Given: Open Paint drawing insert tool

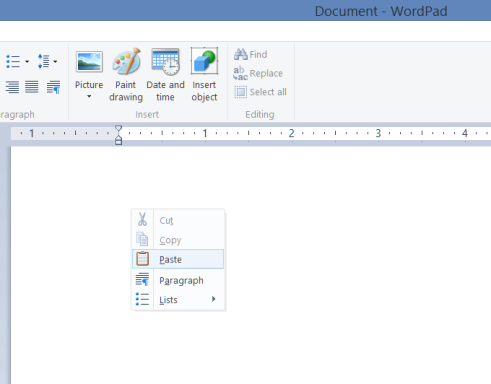Looking at the screenshot, I should (x=126, y=75).
